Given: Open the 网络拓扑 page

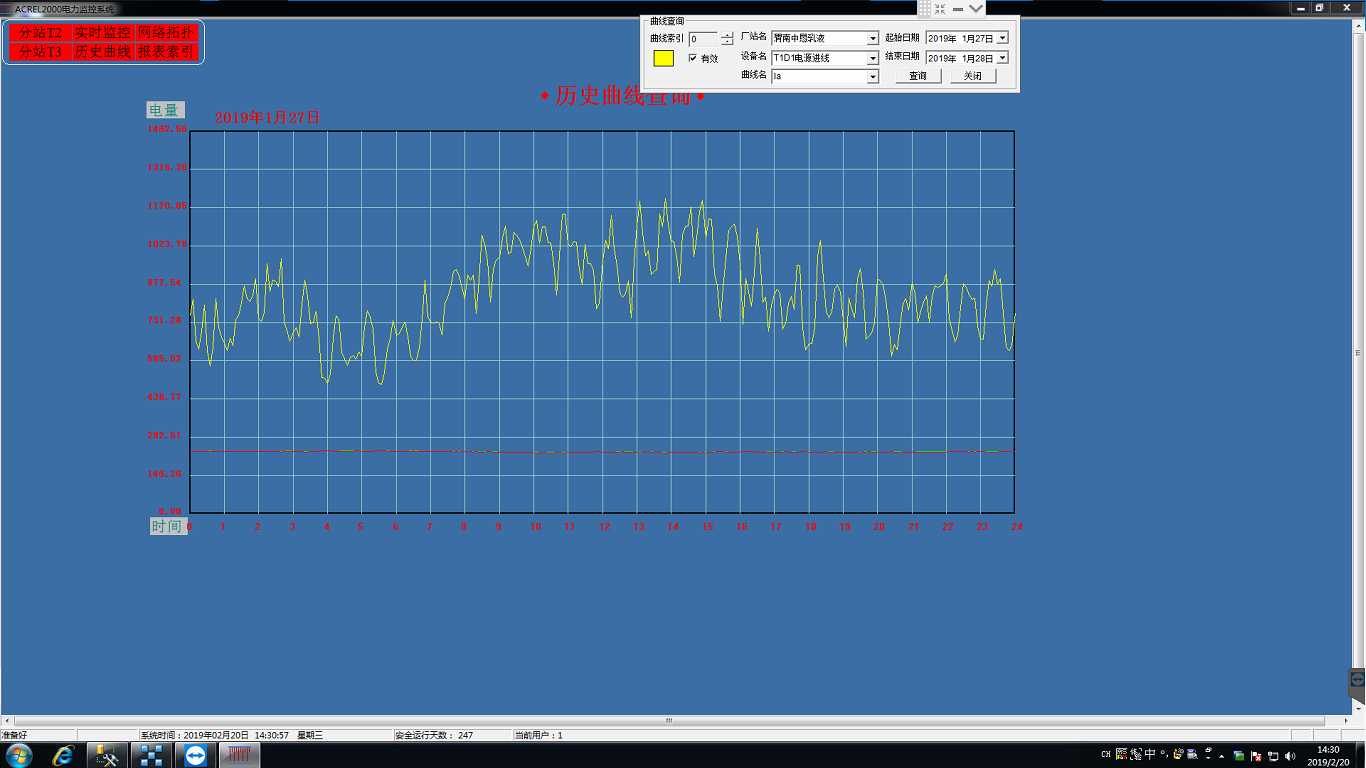Looking at the screenshot, I should pyautogui.click(x=167, y=33).
